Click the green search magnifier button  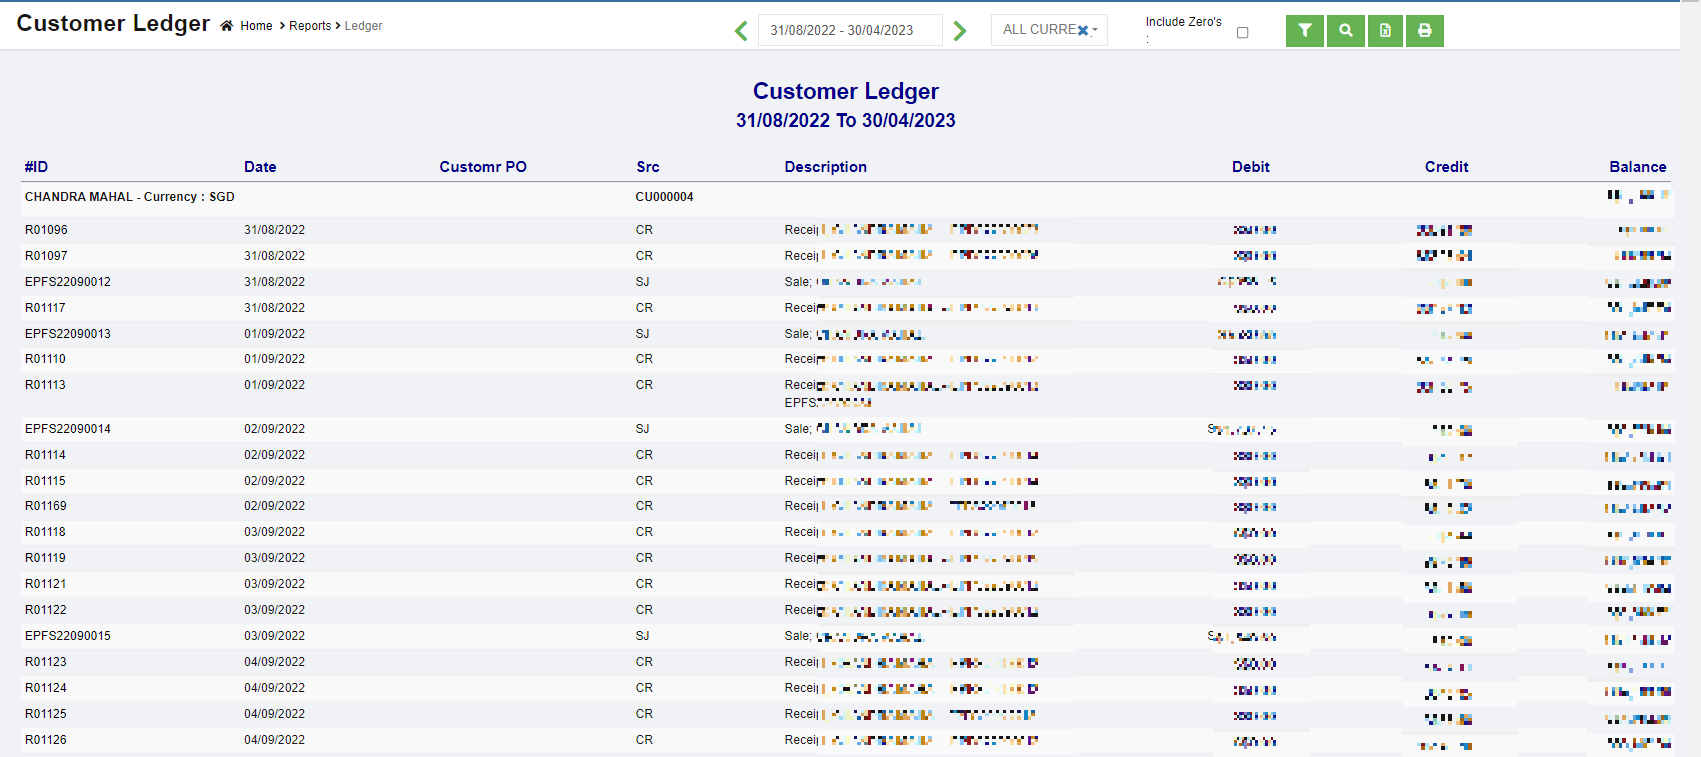pos(1346,31)
